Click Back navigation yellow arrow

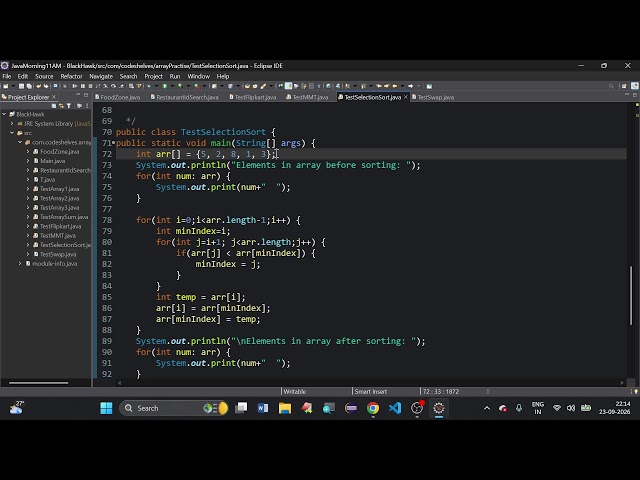click(x=395, y=86)
